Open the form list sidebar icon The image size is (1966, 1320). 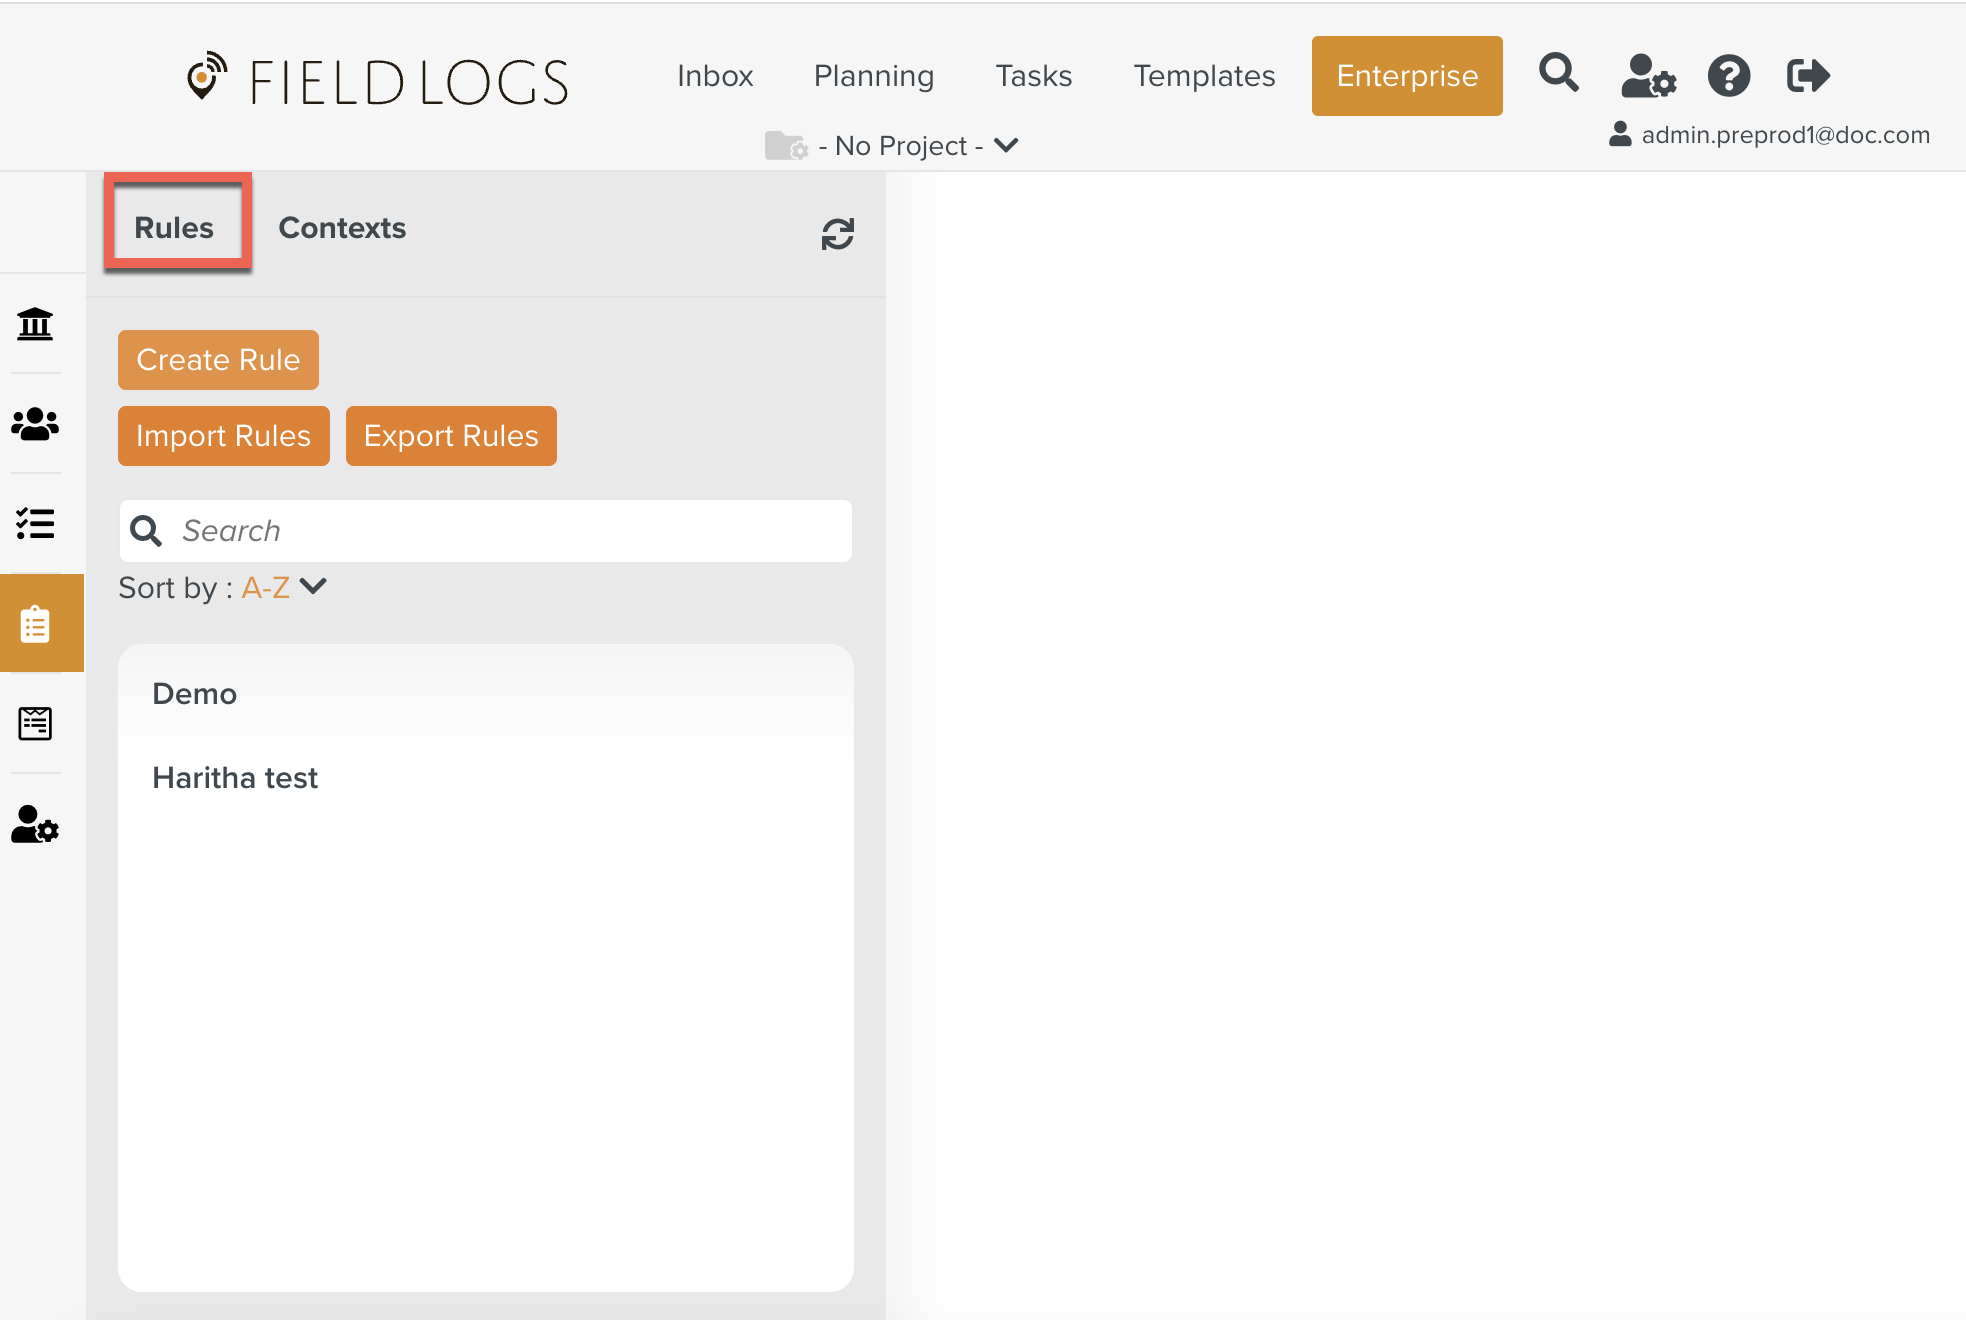(x=35, y=724)
